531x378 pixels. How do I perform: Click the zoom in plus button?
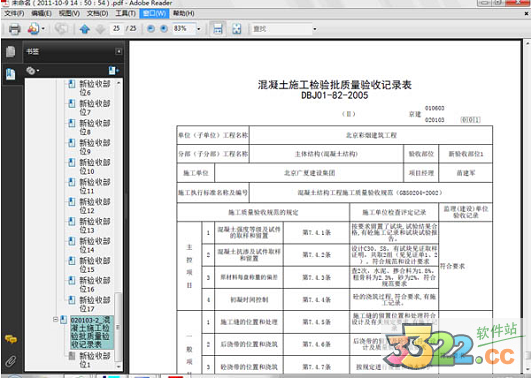[164, 29]
